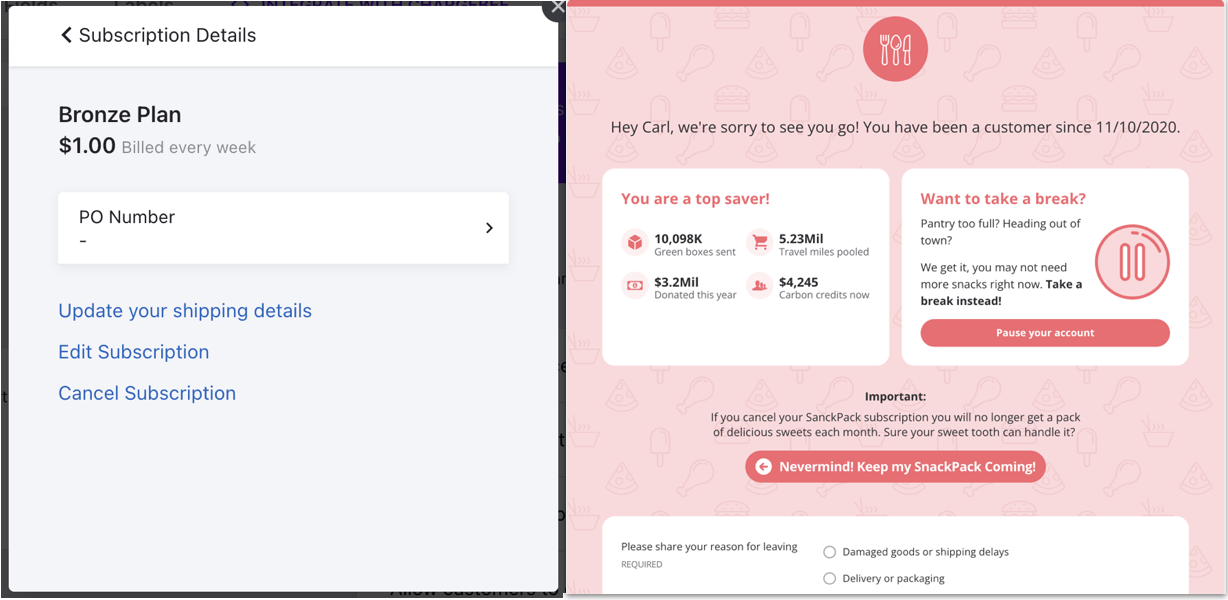Click the left arrow icon in Nevermind button

764,467
